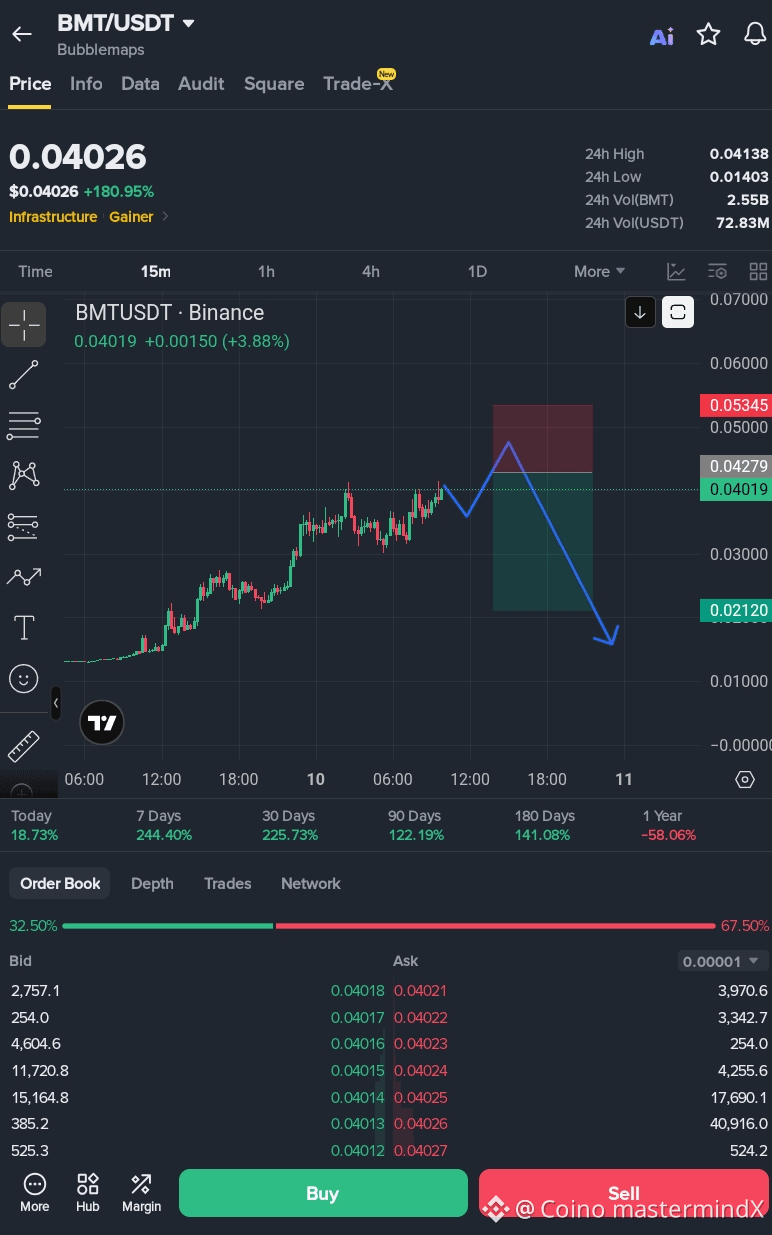Select the long/short position forecasting tool

coord(23,525)
